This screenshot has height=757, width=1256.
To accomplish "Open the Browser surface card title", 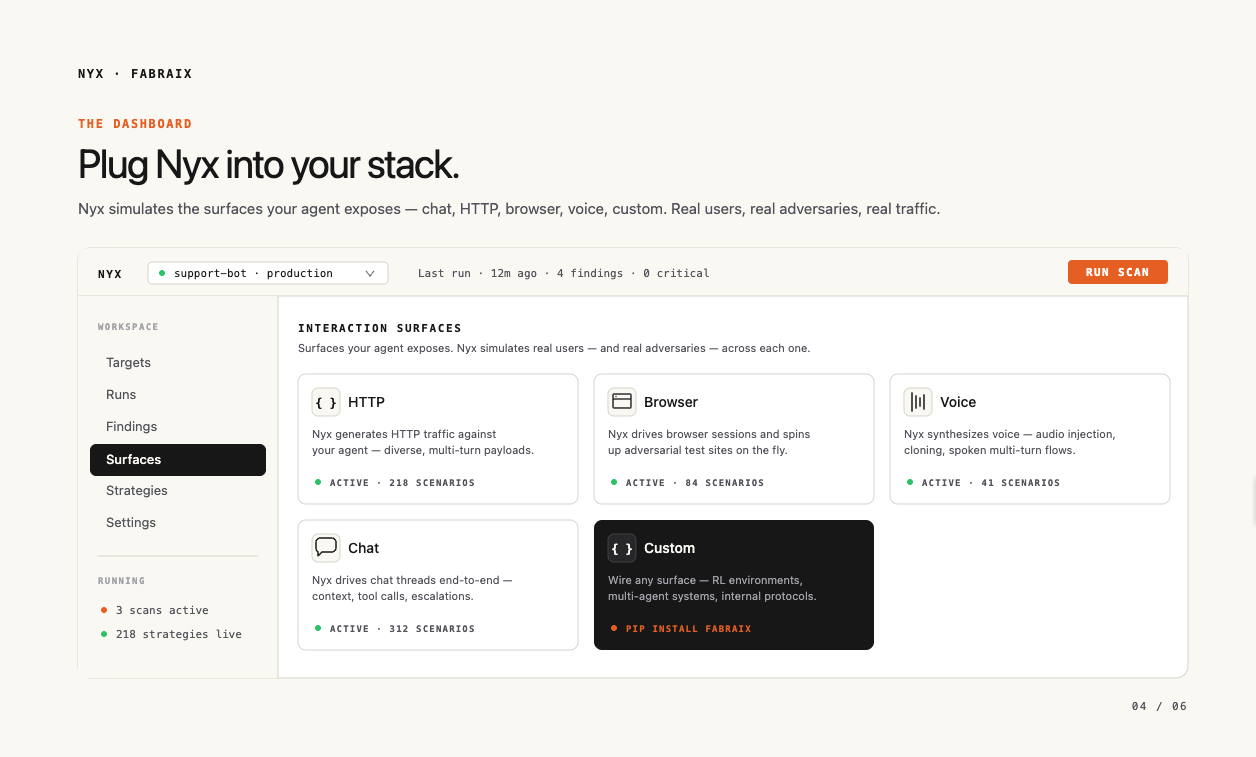I will pyautogui.click(x=671, y=402).
